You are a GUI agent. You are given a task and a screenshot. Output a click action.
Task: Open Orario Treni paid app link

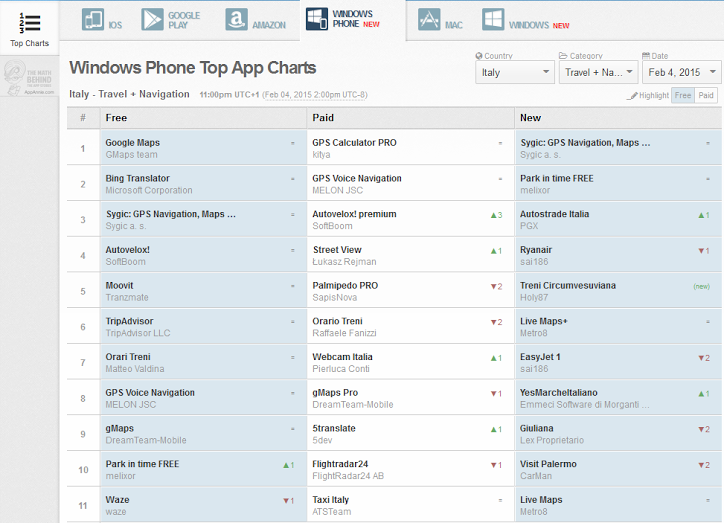[337, 321]
